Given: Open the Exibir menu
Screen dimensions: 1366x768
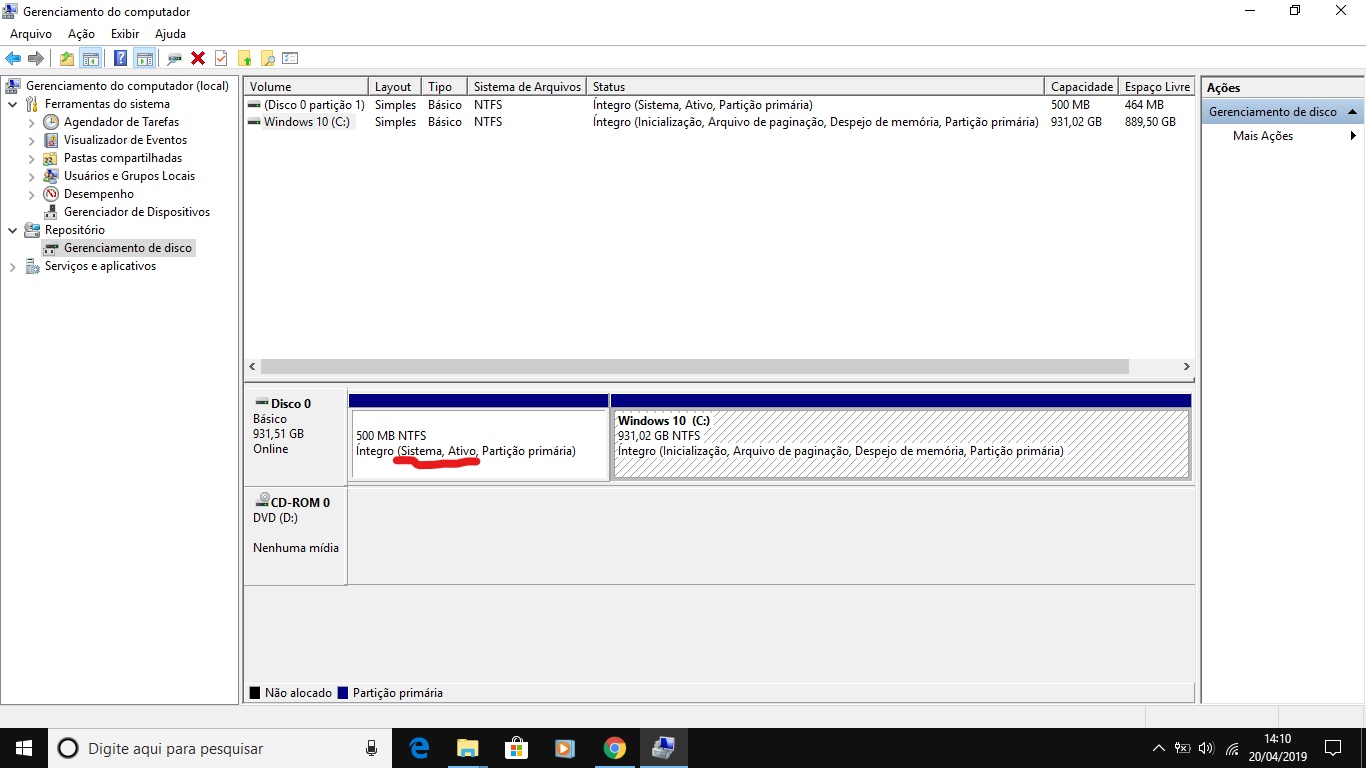Looking at the screenshot, I should coord(125,34).
